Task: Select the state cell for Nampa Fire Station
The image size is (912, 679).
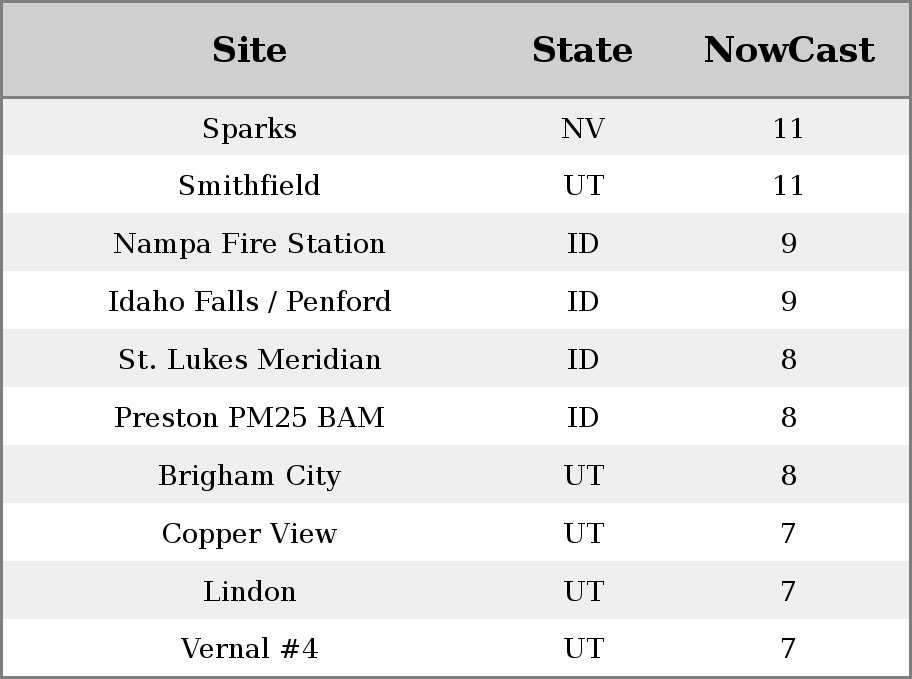Action: [x=582, y=244]
